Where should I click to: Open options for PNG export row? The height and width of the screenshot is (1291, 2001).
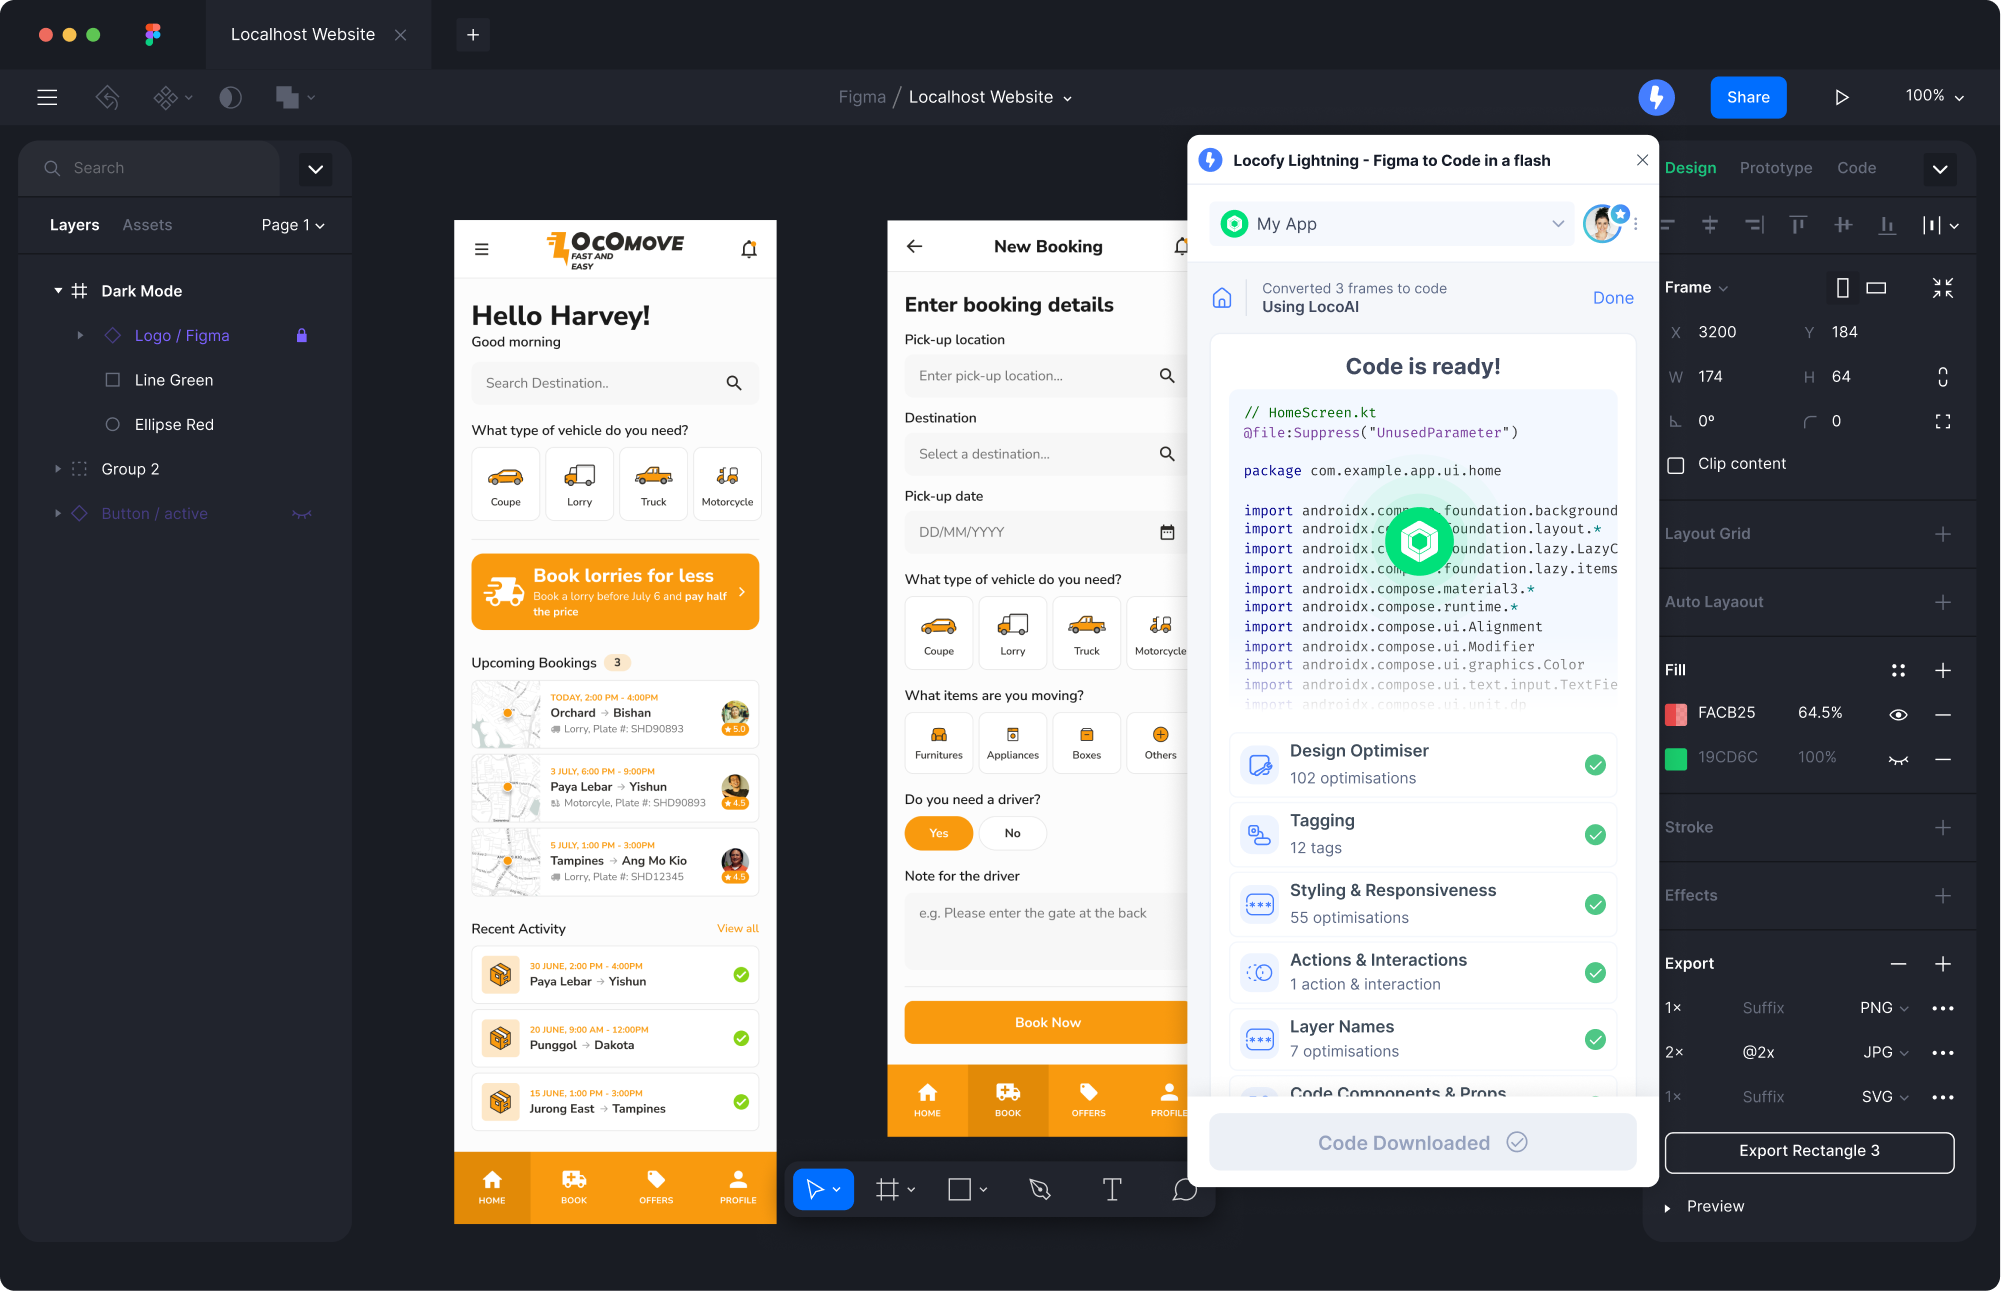[1943, 1008]
